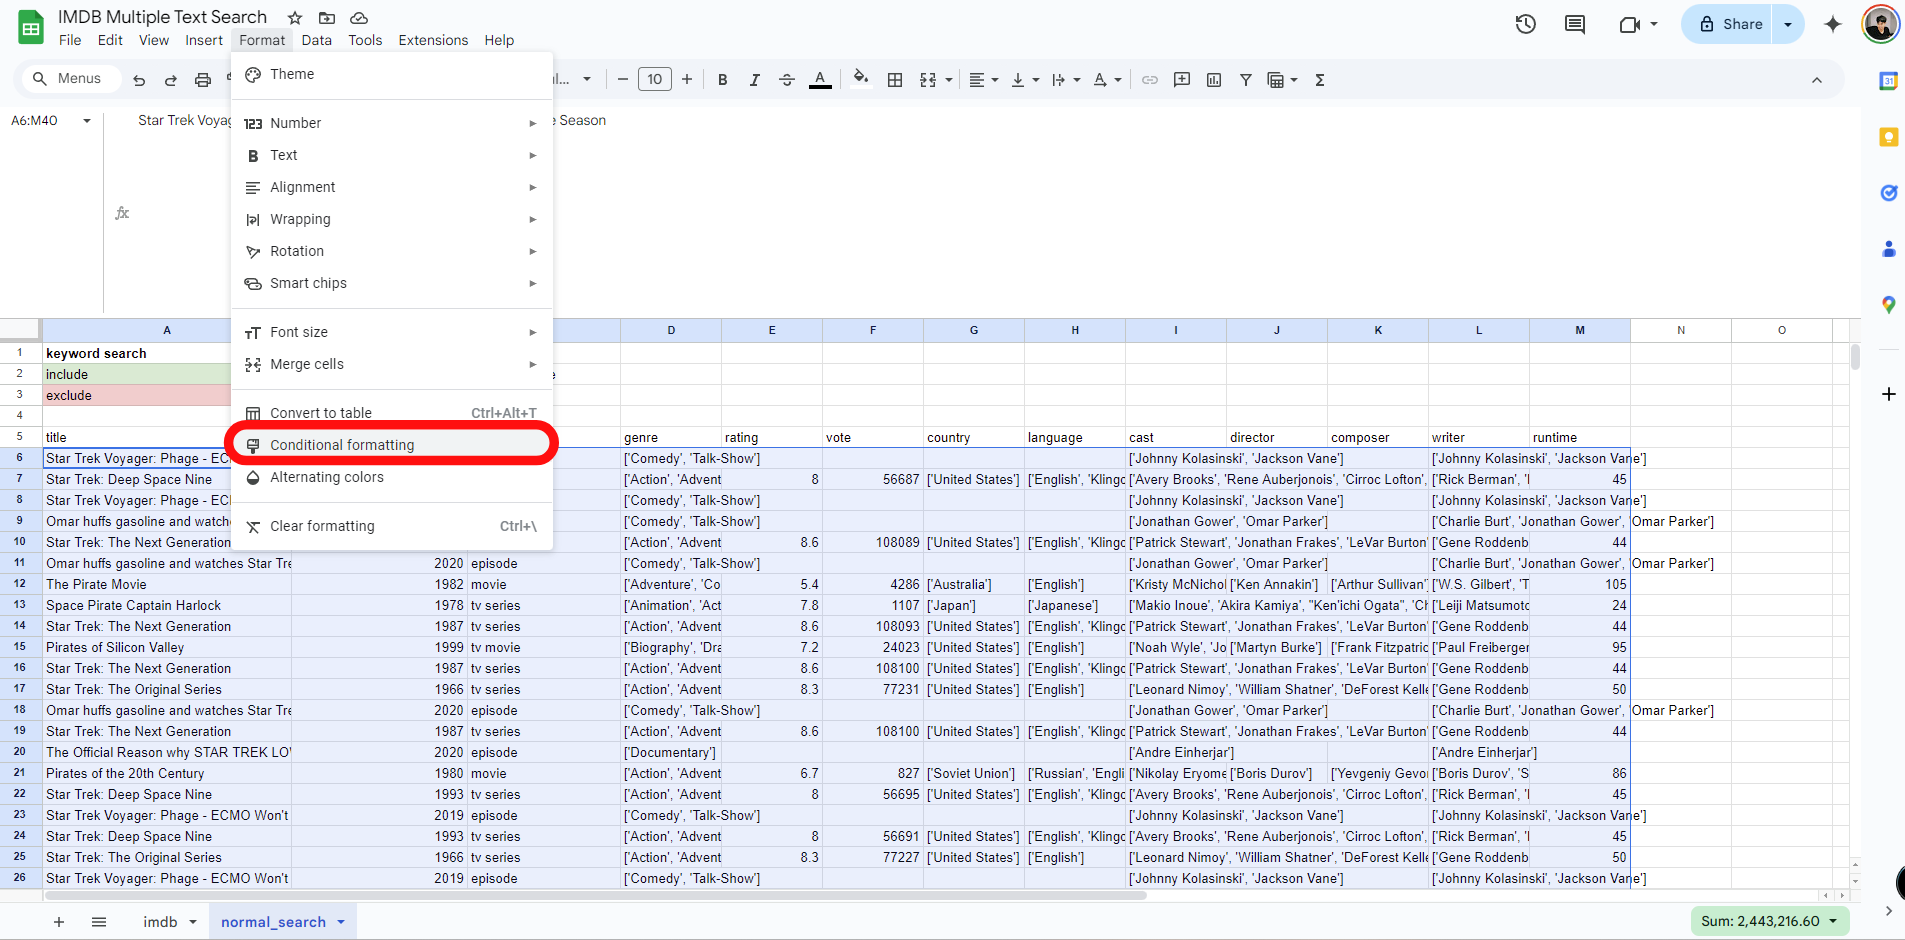The width and height of the screenshot is (1905, 940).
Task: Open the Share options dropdown arrow
Action: [x=1788, y=24]
